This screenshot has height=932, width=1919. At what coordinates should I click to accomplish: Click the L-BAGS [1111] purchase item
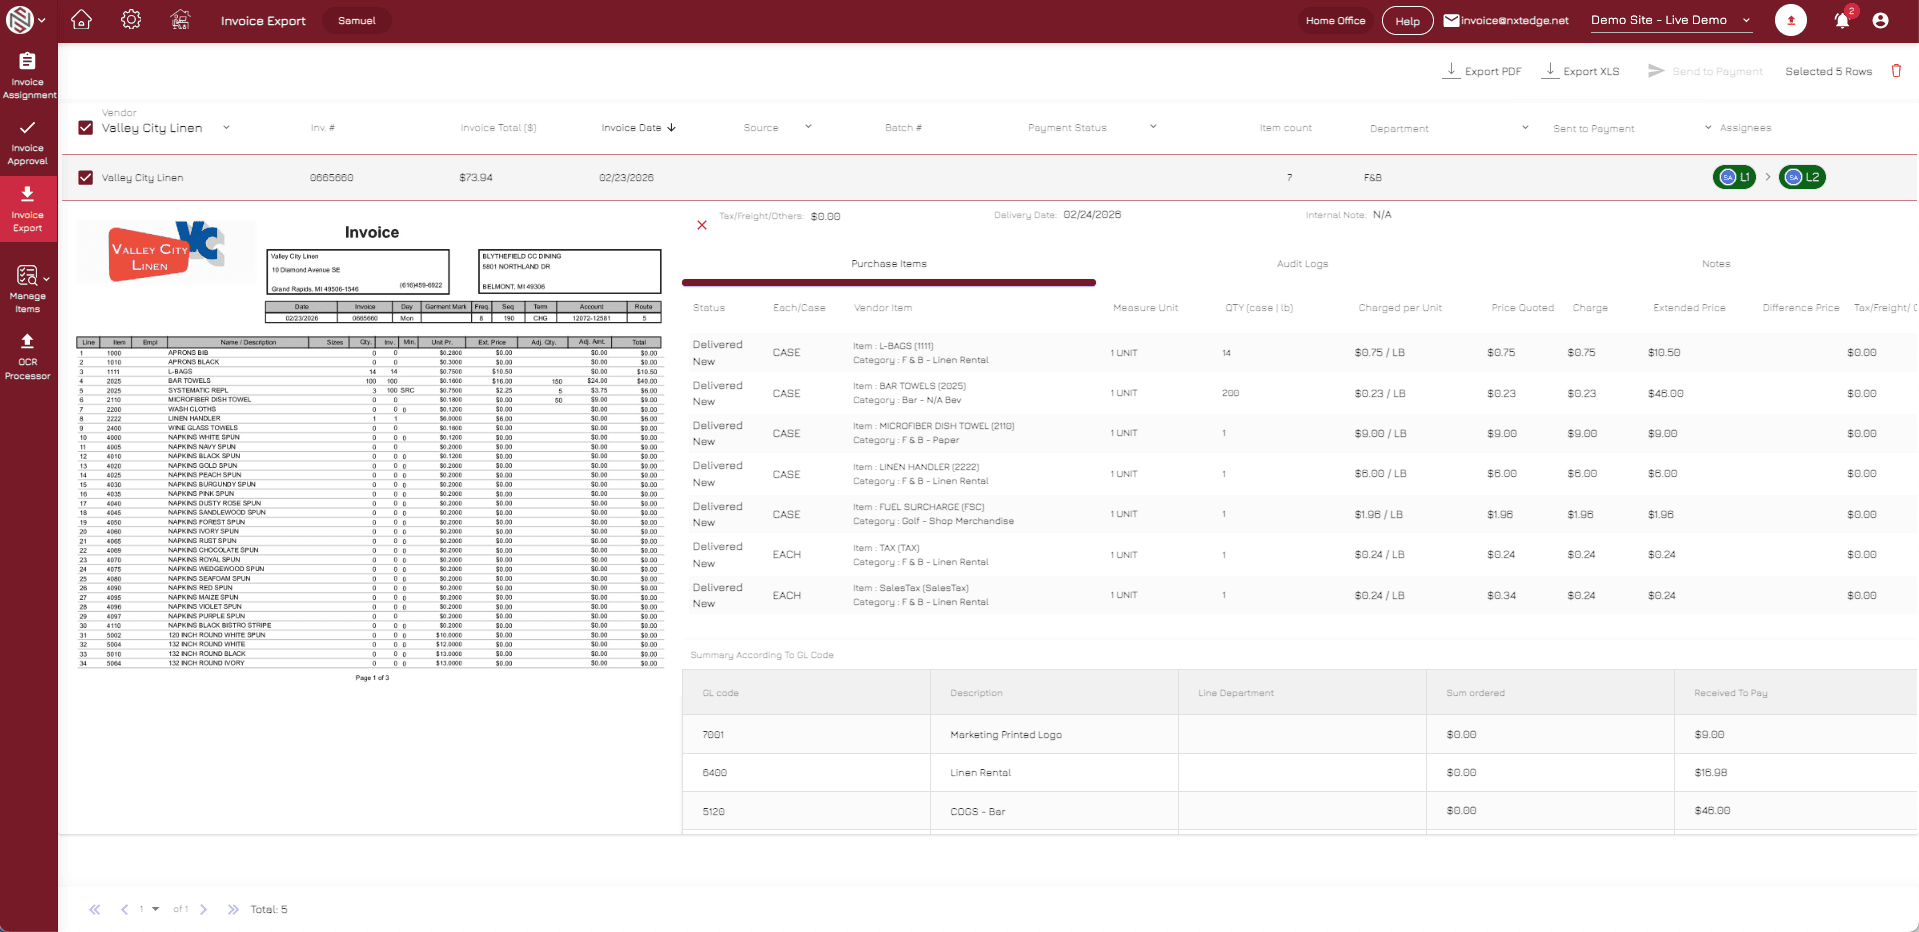(x=893, y=346)
